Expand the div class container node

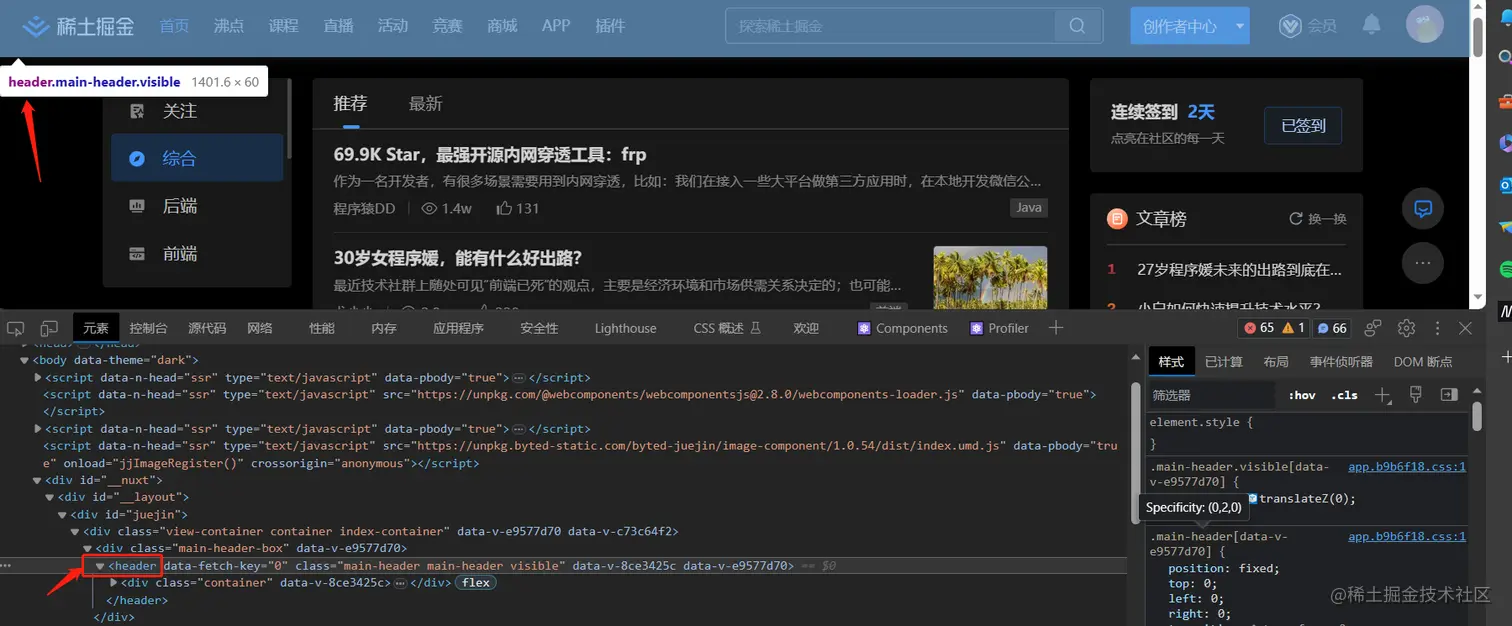(113, 582)
